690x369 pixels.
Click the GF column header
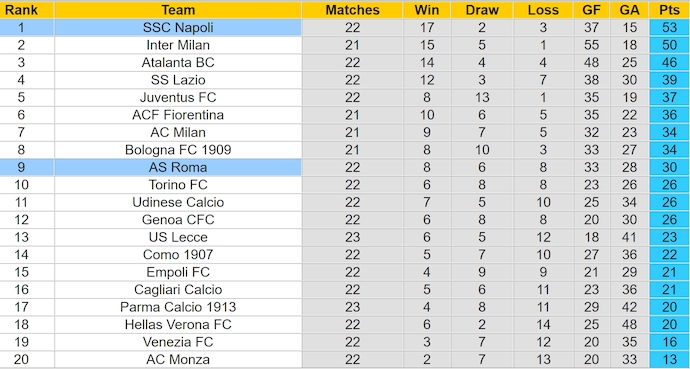click(591, 10)
